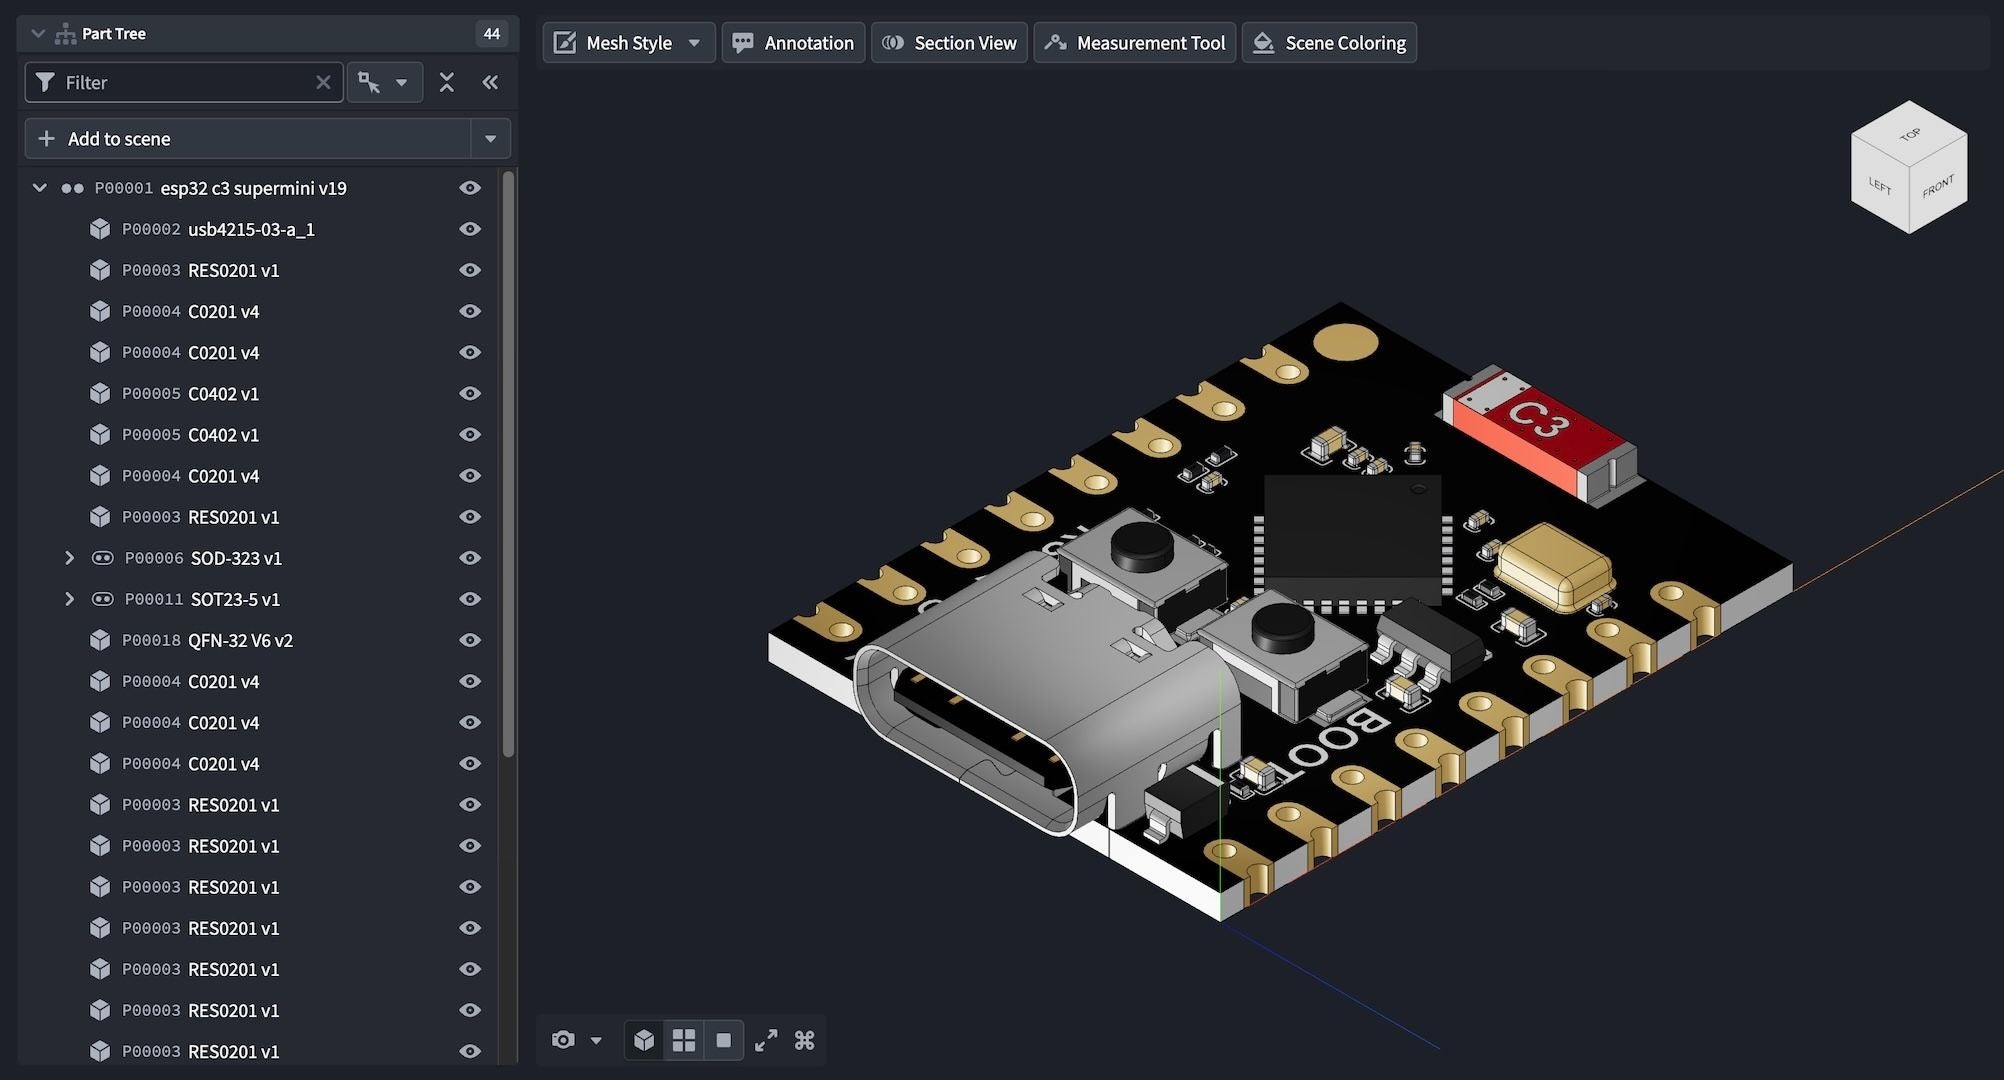The width and height of the screenshot is (2004, 1080).
Task: Collapse all part tree nodes
Action: (x=447, y=83)
